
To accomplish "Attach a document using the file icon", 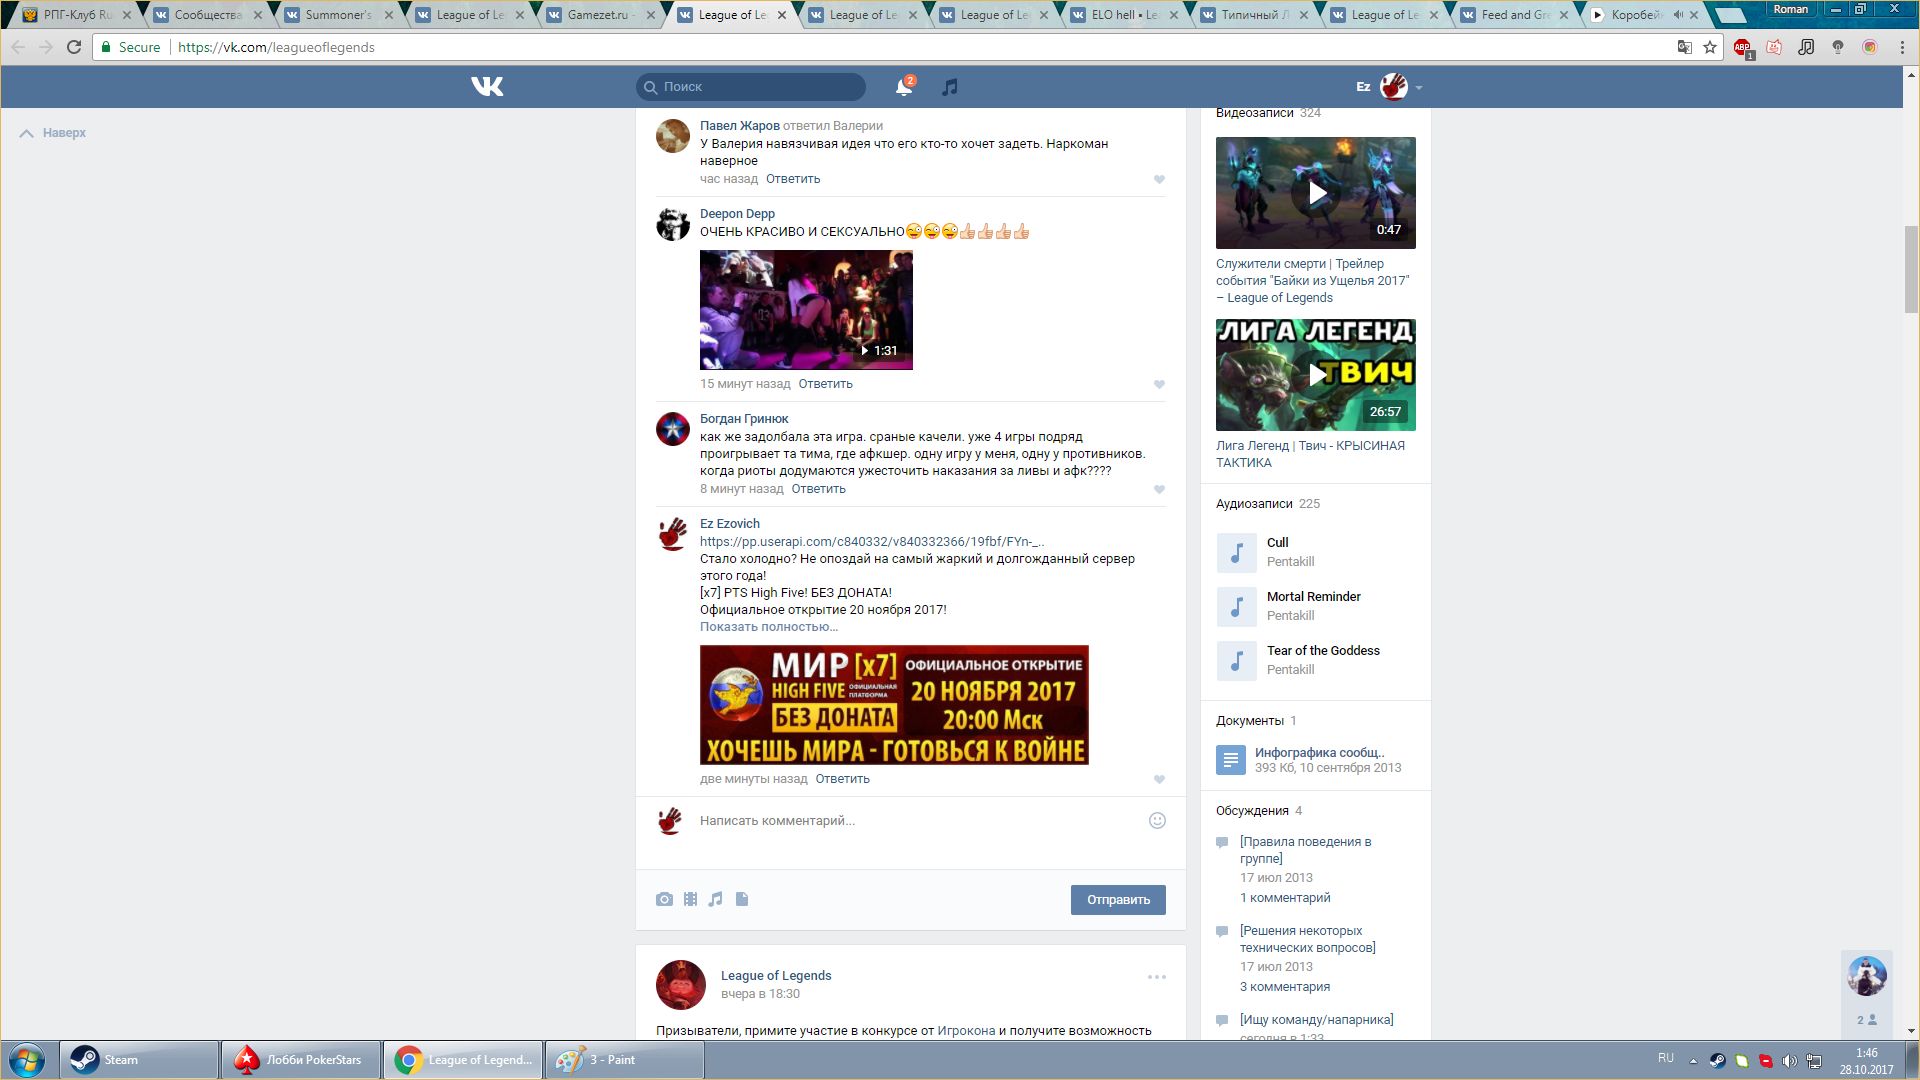I will 742,899.
